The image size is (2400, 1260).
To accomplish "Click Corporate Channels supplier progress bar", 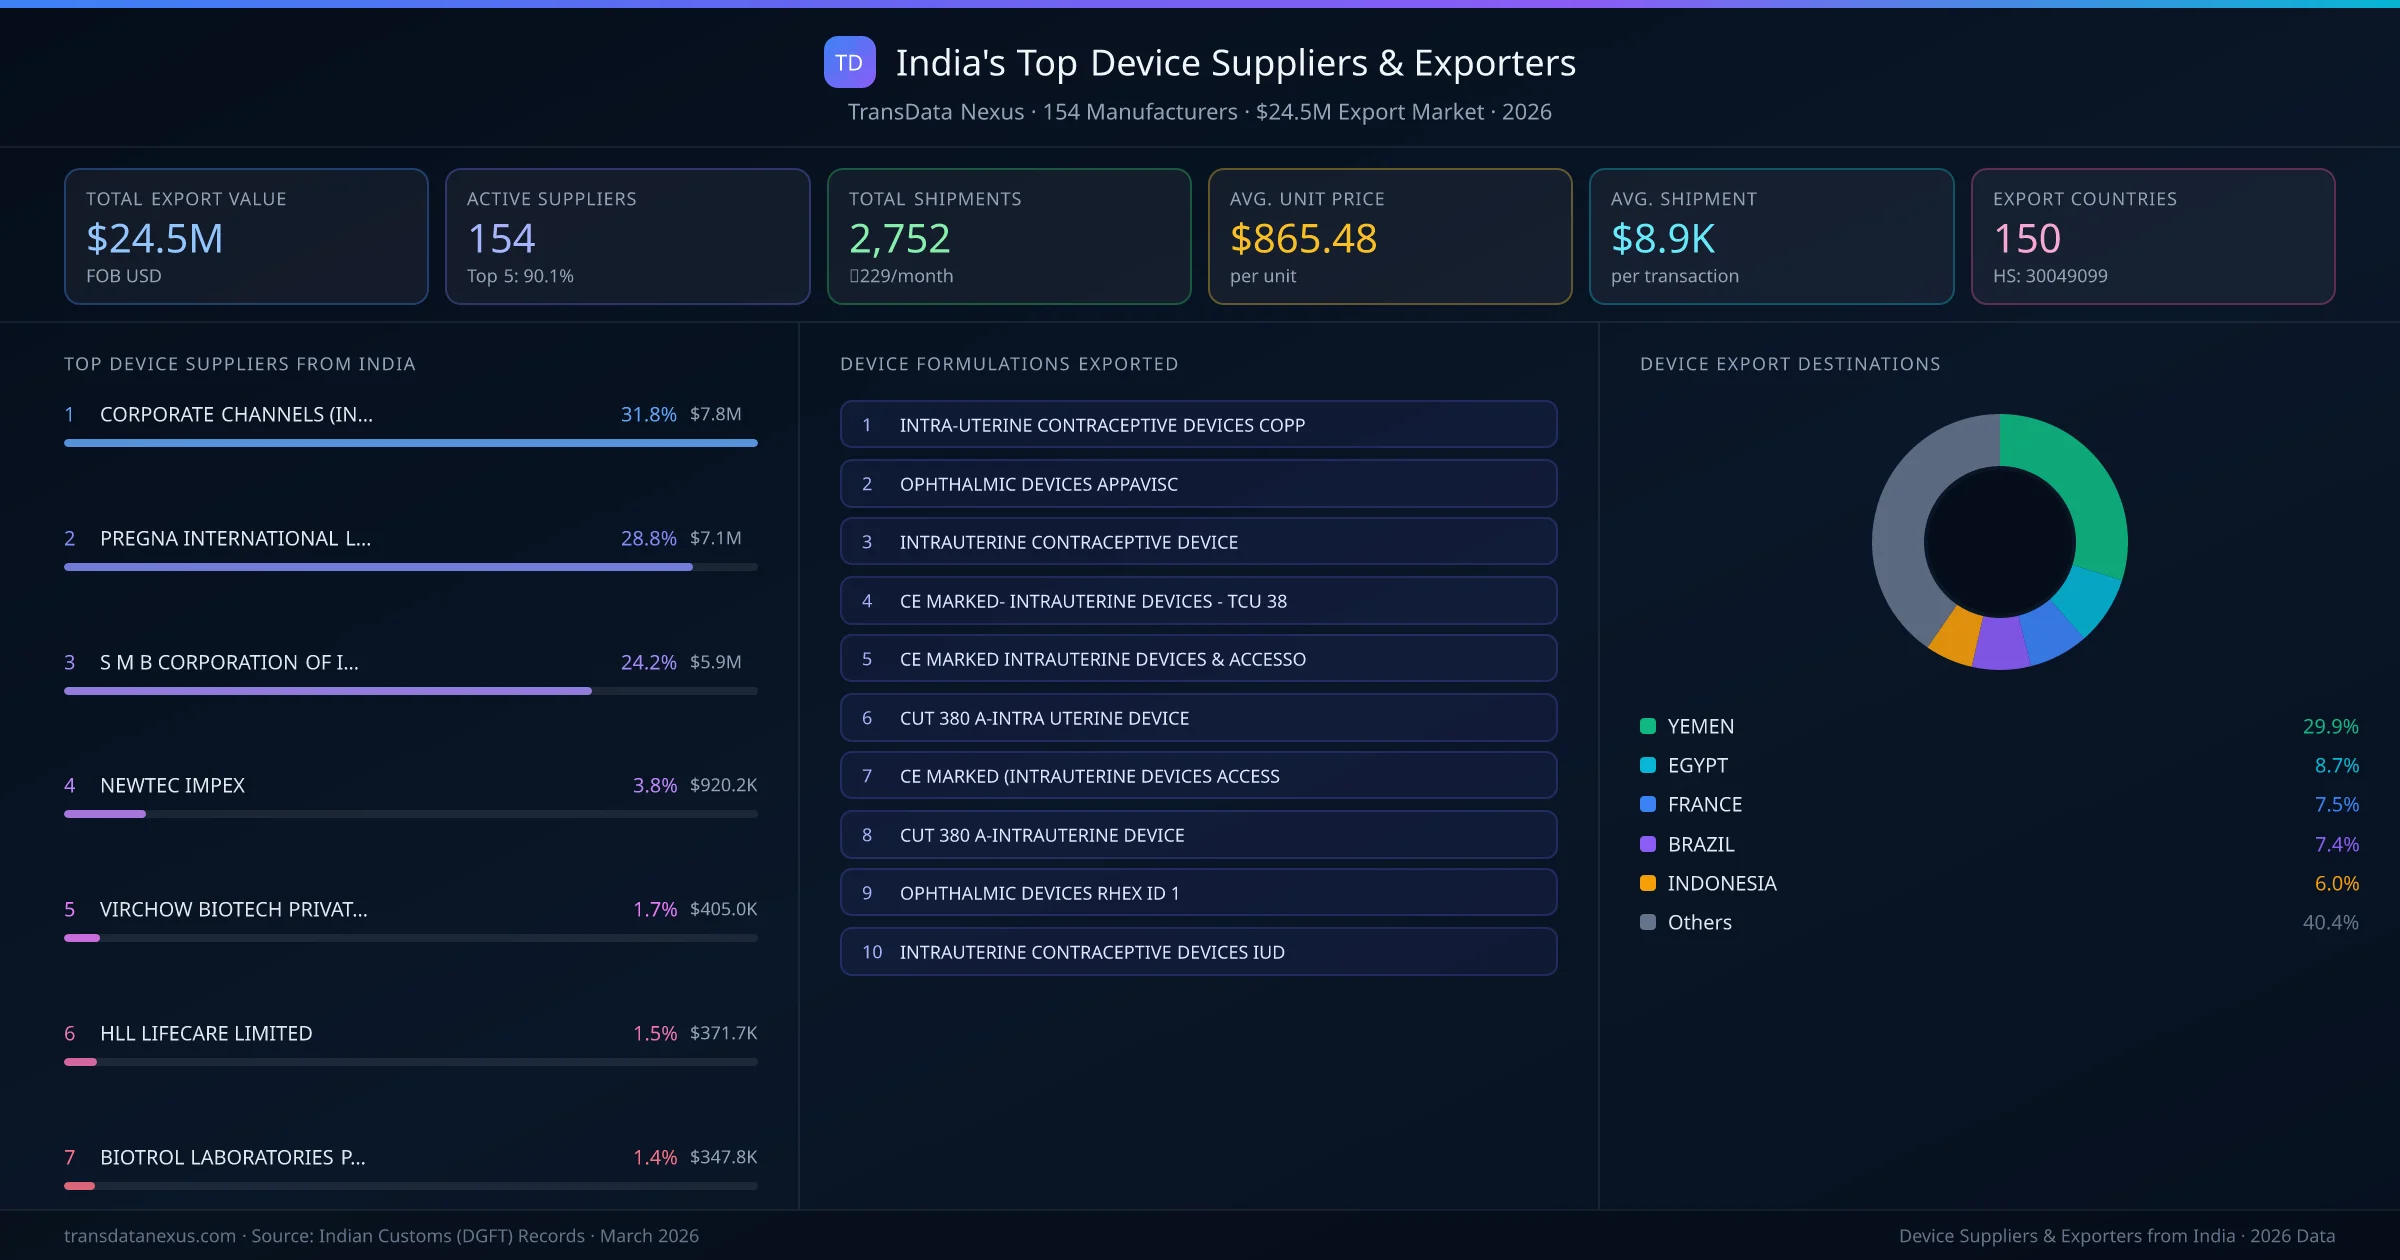I will point(410,443).
